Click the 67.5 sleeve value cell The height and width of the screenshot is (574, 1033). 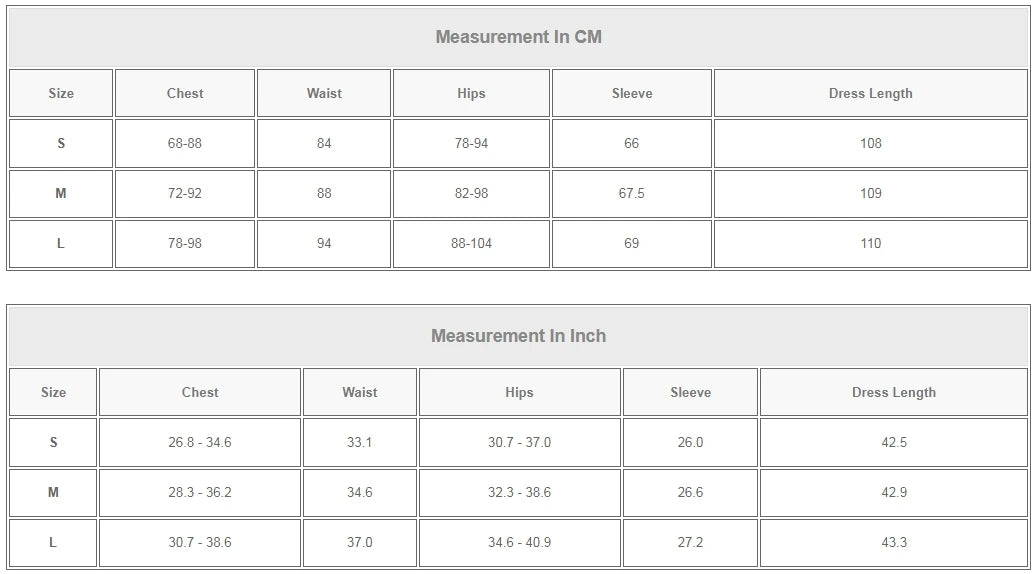click(x=632, y=194)
